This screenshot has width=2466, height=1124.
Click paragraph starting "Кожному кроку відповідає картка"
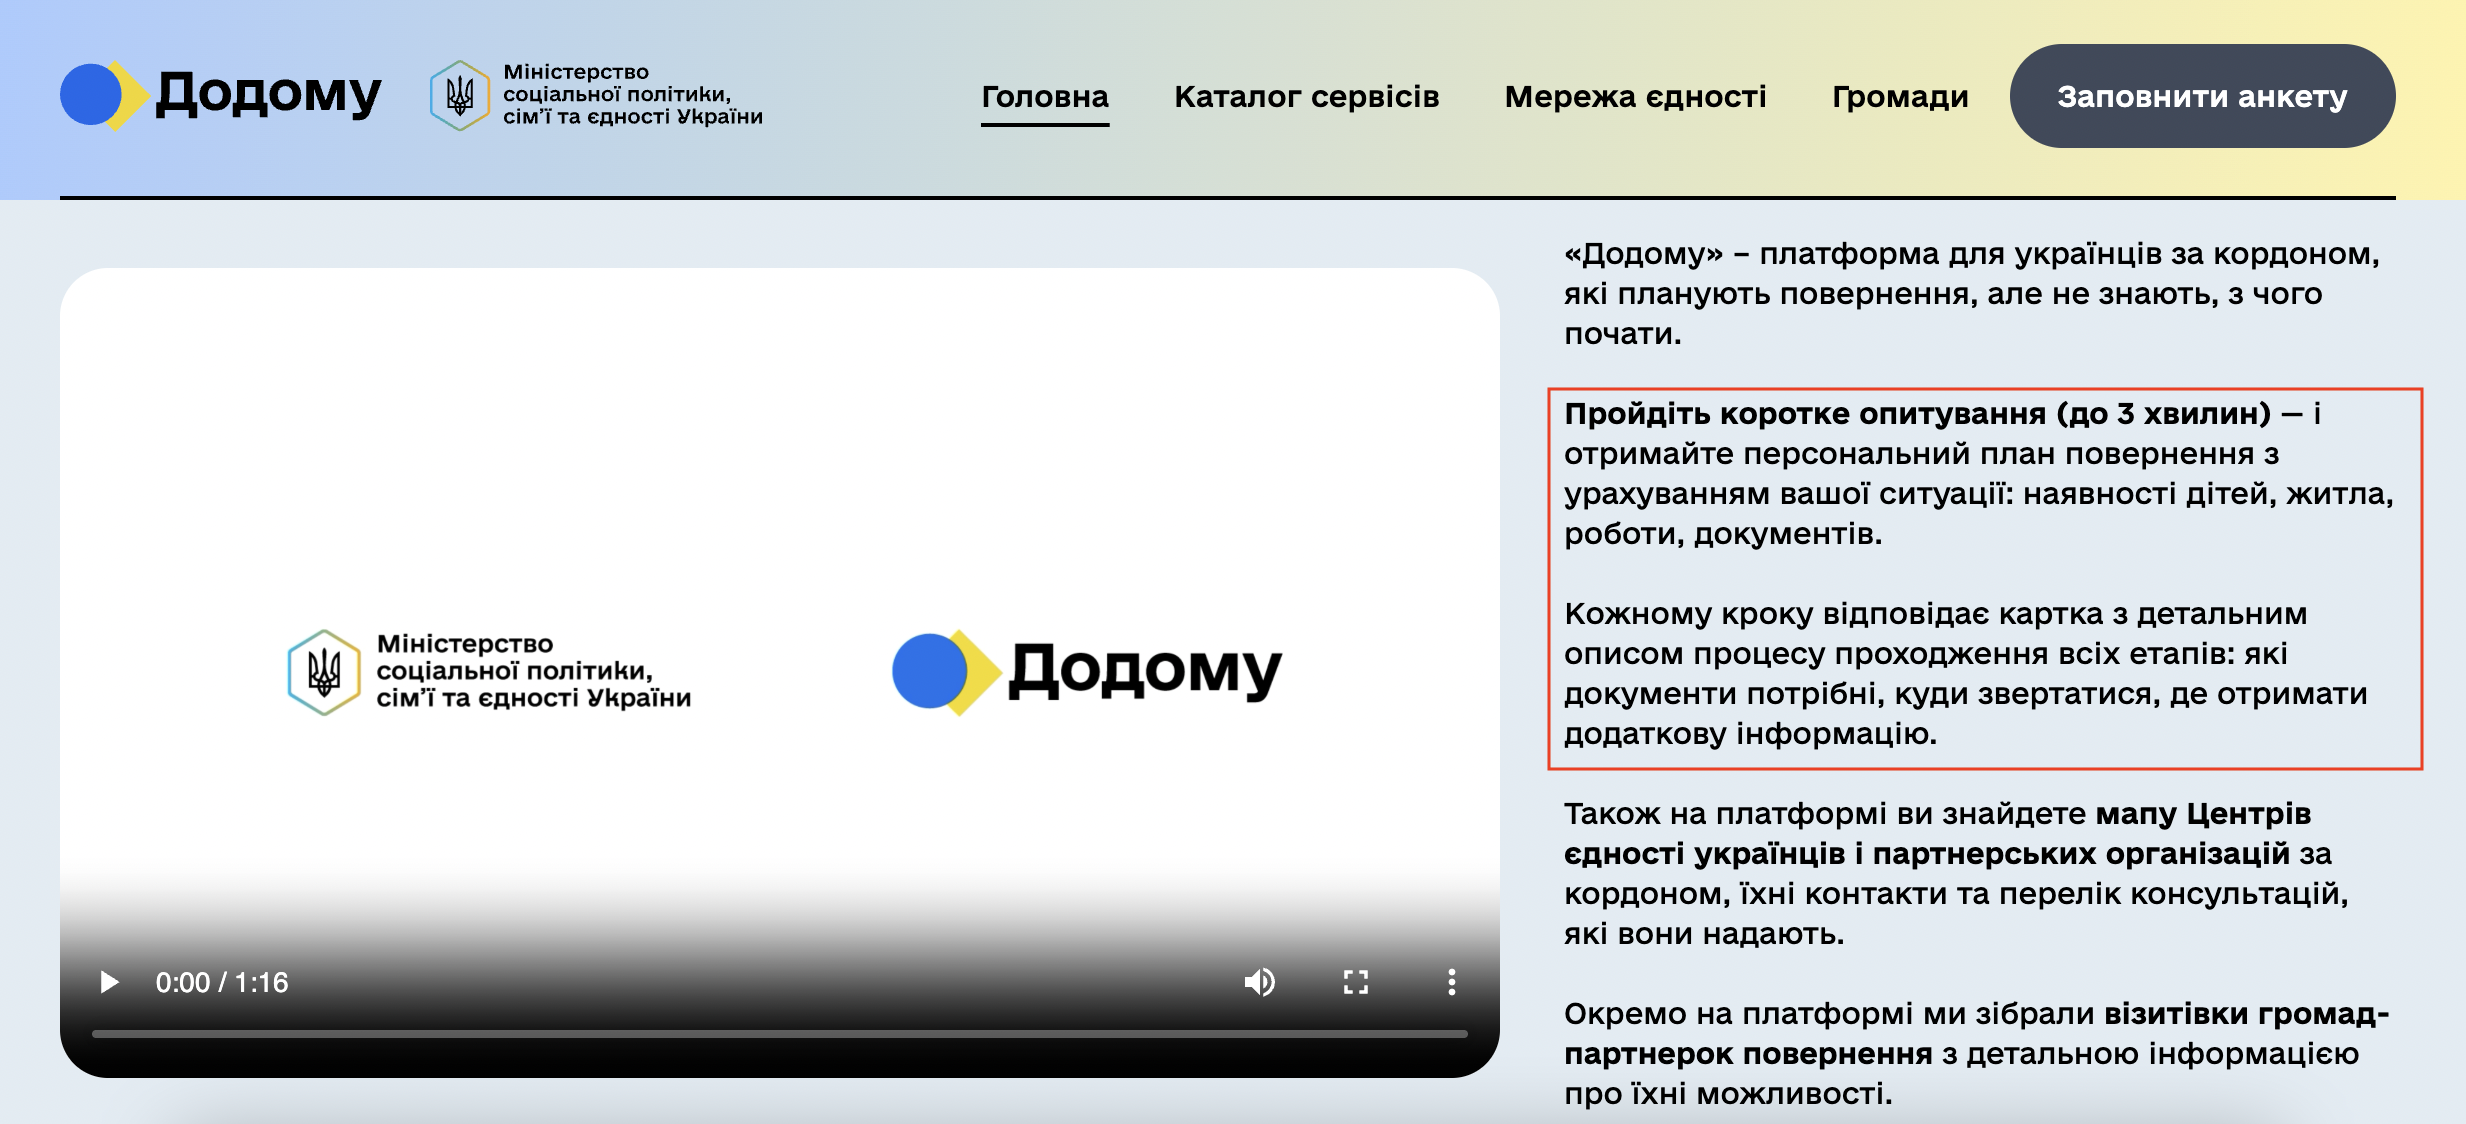pyautogui.click(x=1965, y=673)
